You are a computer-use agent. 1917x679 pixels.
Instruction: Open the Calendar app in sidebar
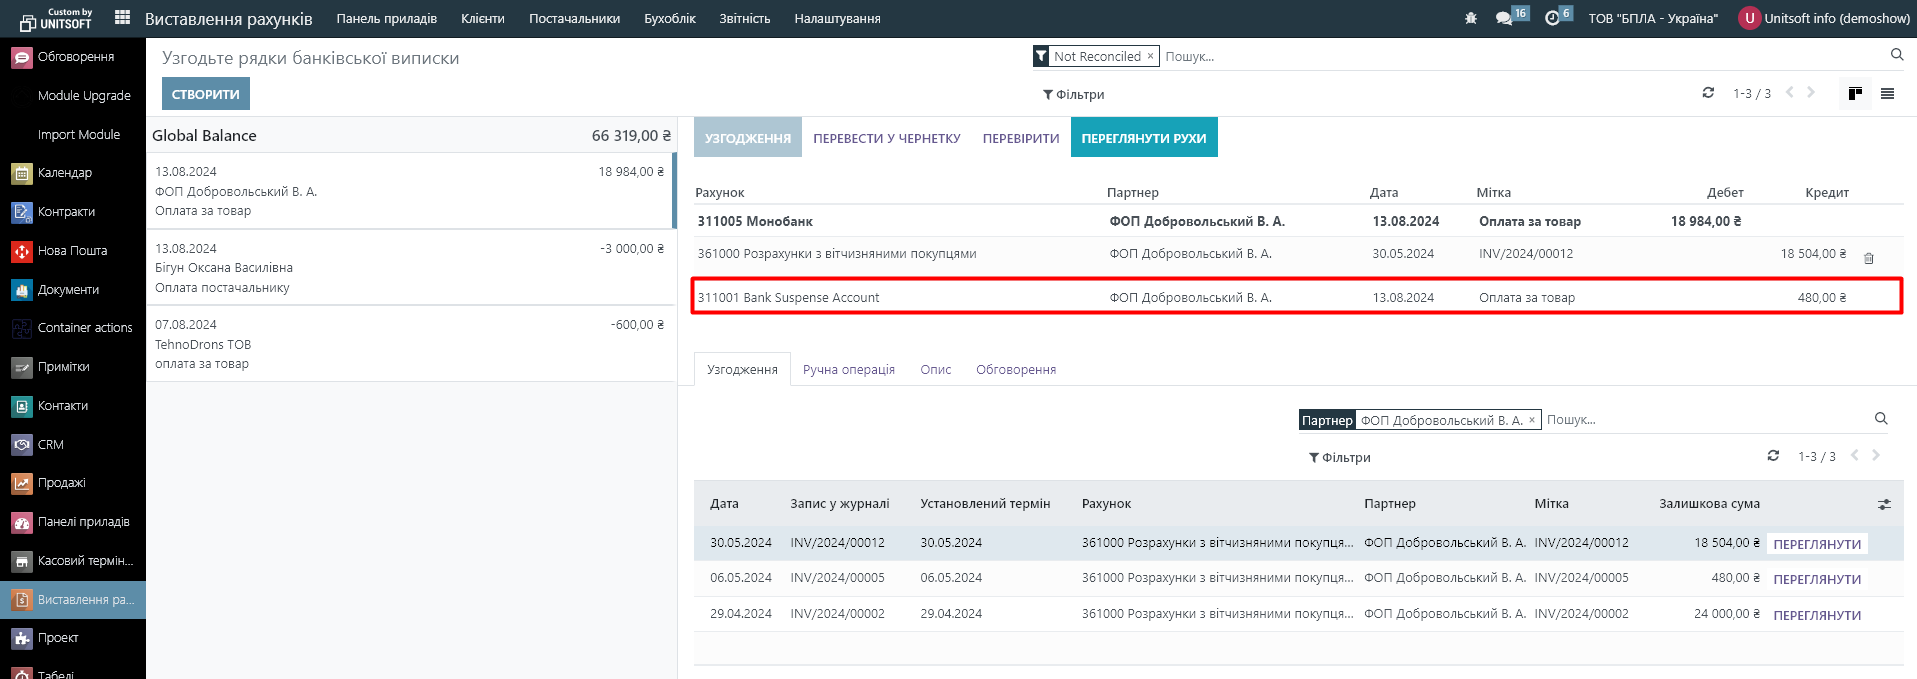click(x=65, y=173)
